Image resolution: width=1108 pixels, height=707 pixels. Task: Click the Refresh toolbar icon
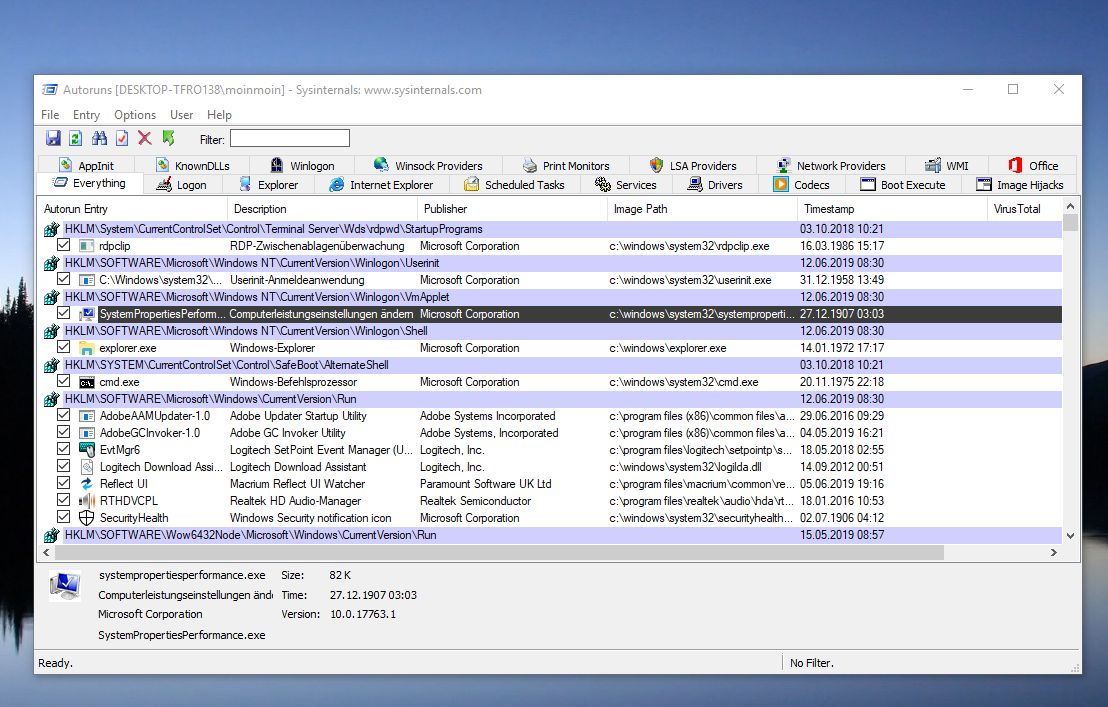pos(76,138)
